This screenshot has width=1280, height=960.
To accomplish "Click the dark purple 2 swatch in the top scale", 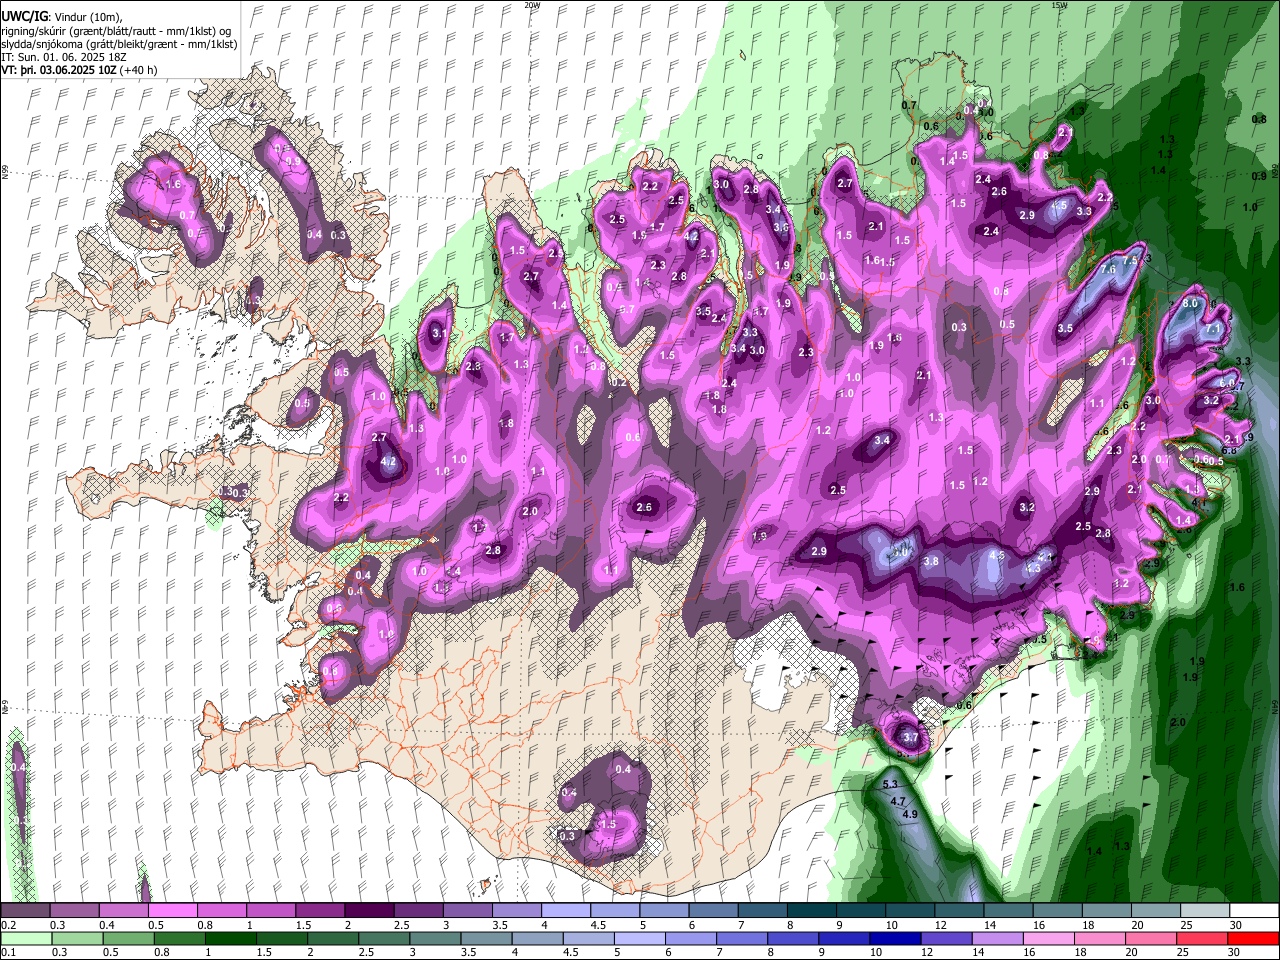I will click(369, 911).
